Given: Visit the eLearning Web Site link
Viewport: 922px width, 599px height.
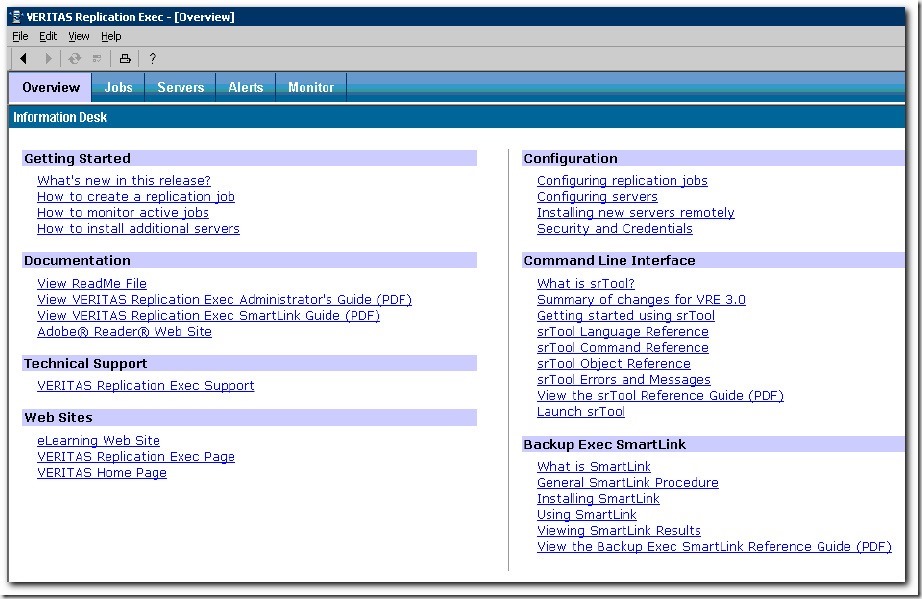Looking at the screenshot, I should (x=98, y=440).
